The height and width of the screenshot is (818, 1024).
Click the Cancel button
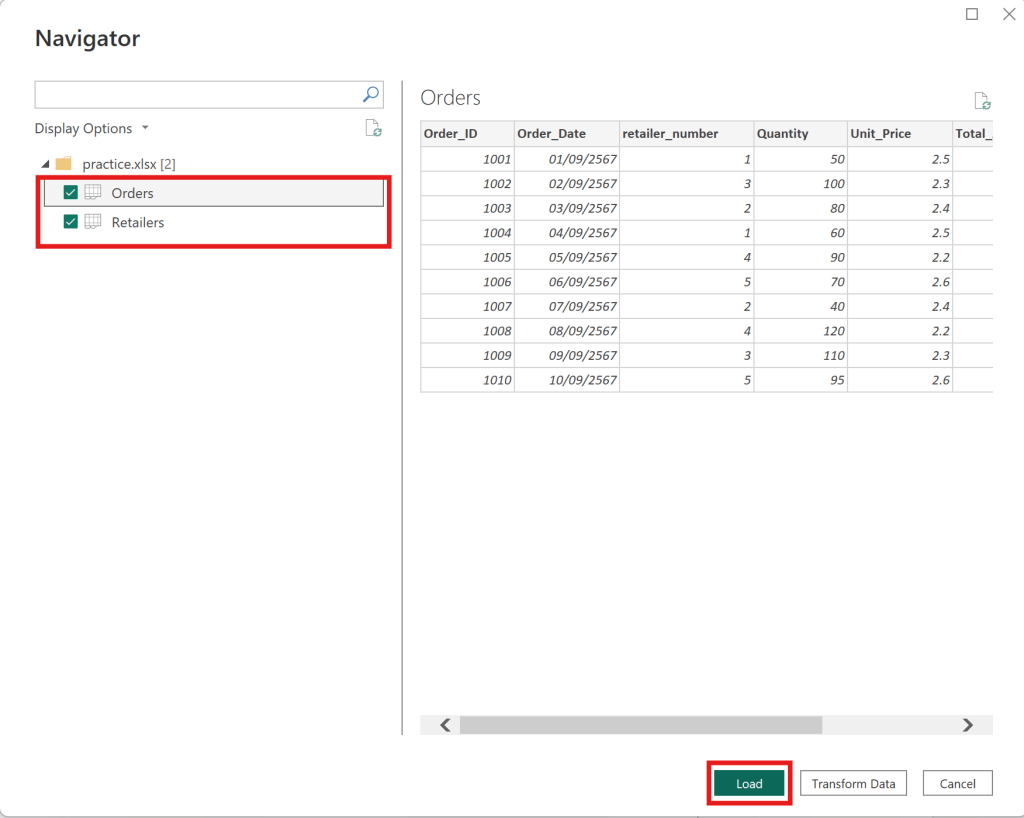(957, 783)
